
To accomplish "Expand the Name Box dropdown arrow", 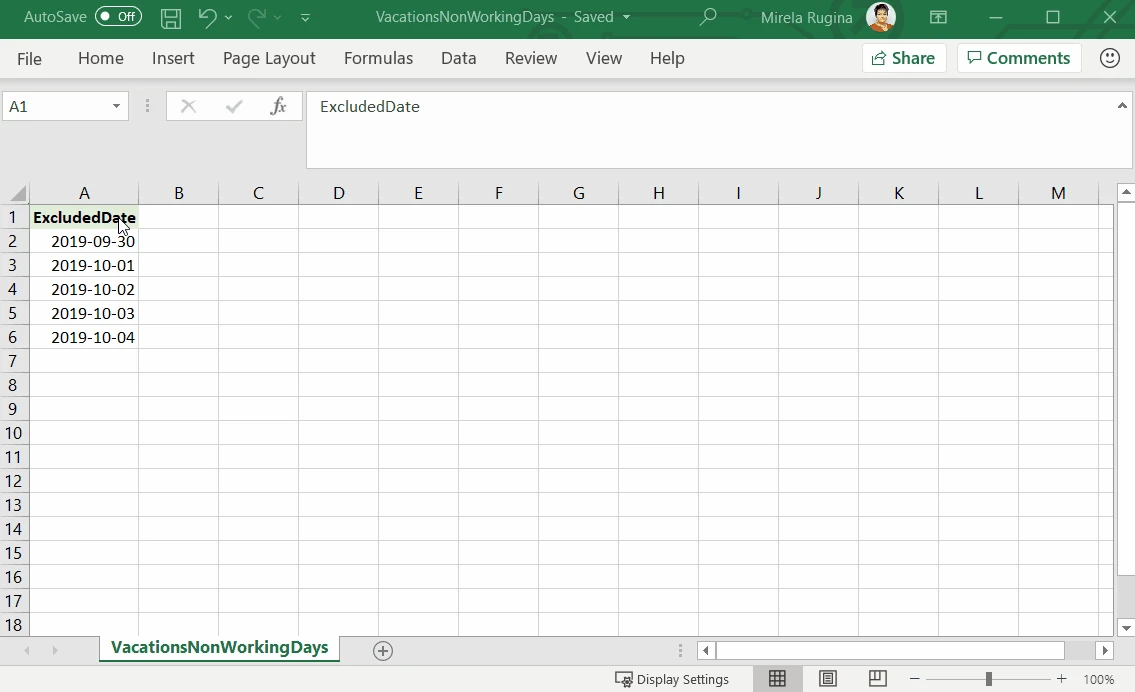I will 116,106.
